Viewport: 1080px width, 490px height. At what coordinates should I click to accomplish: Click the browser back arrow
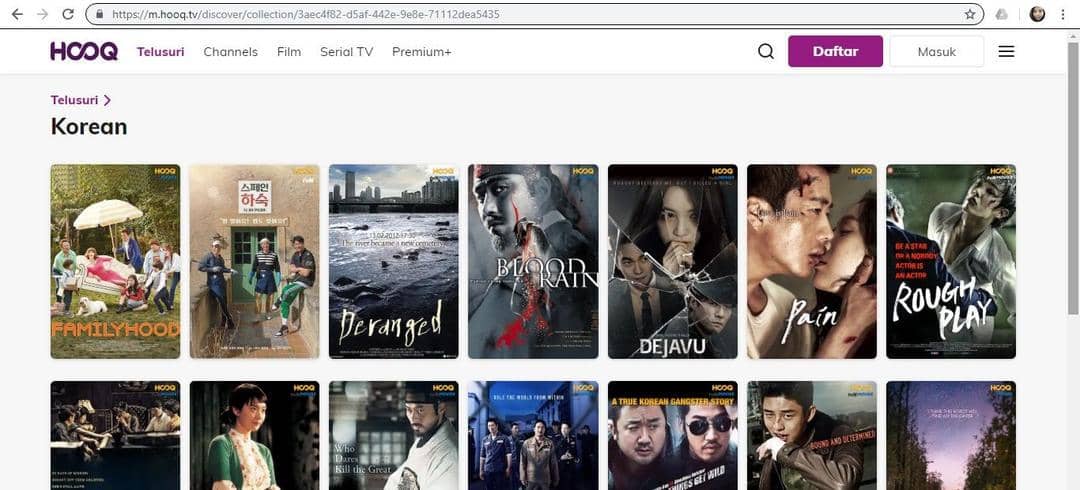(16, 15)
